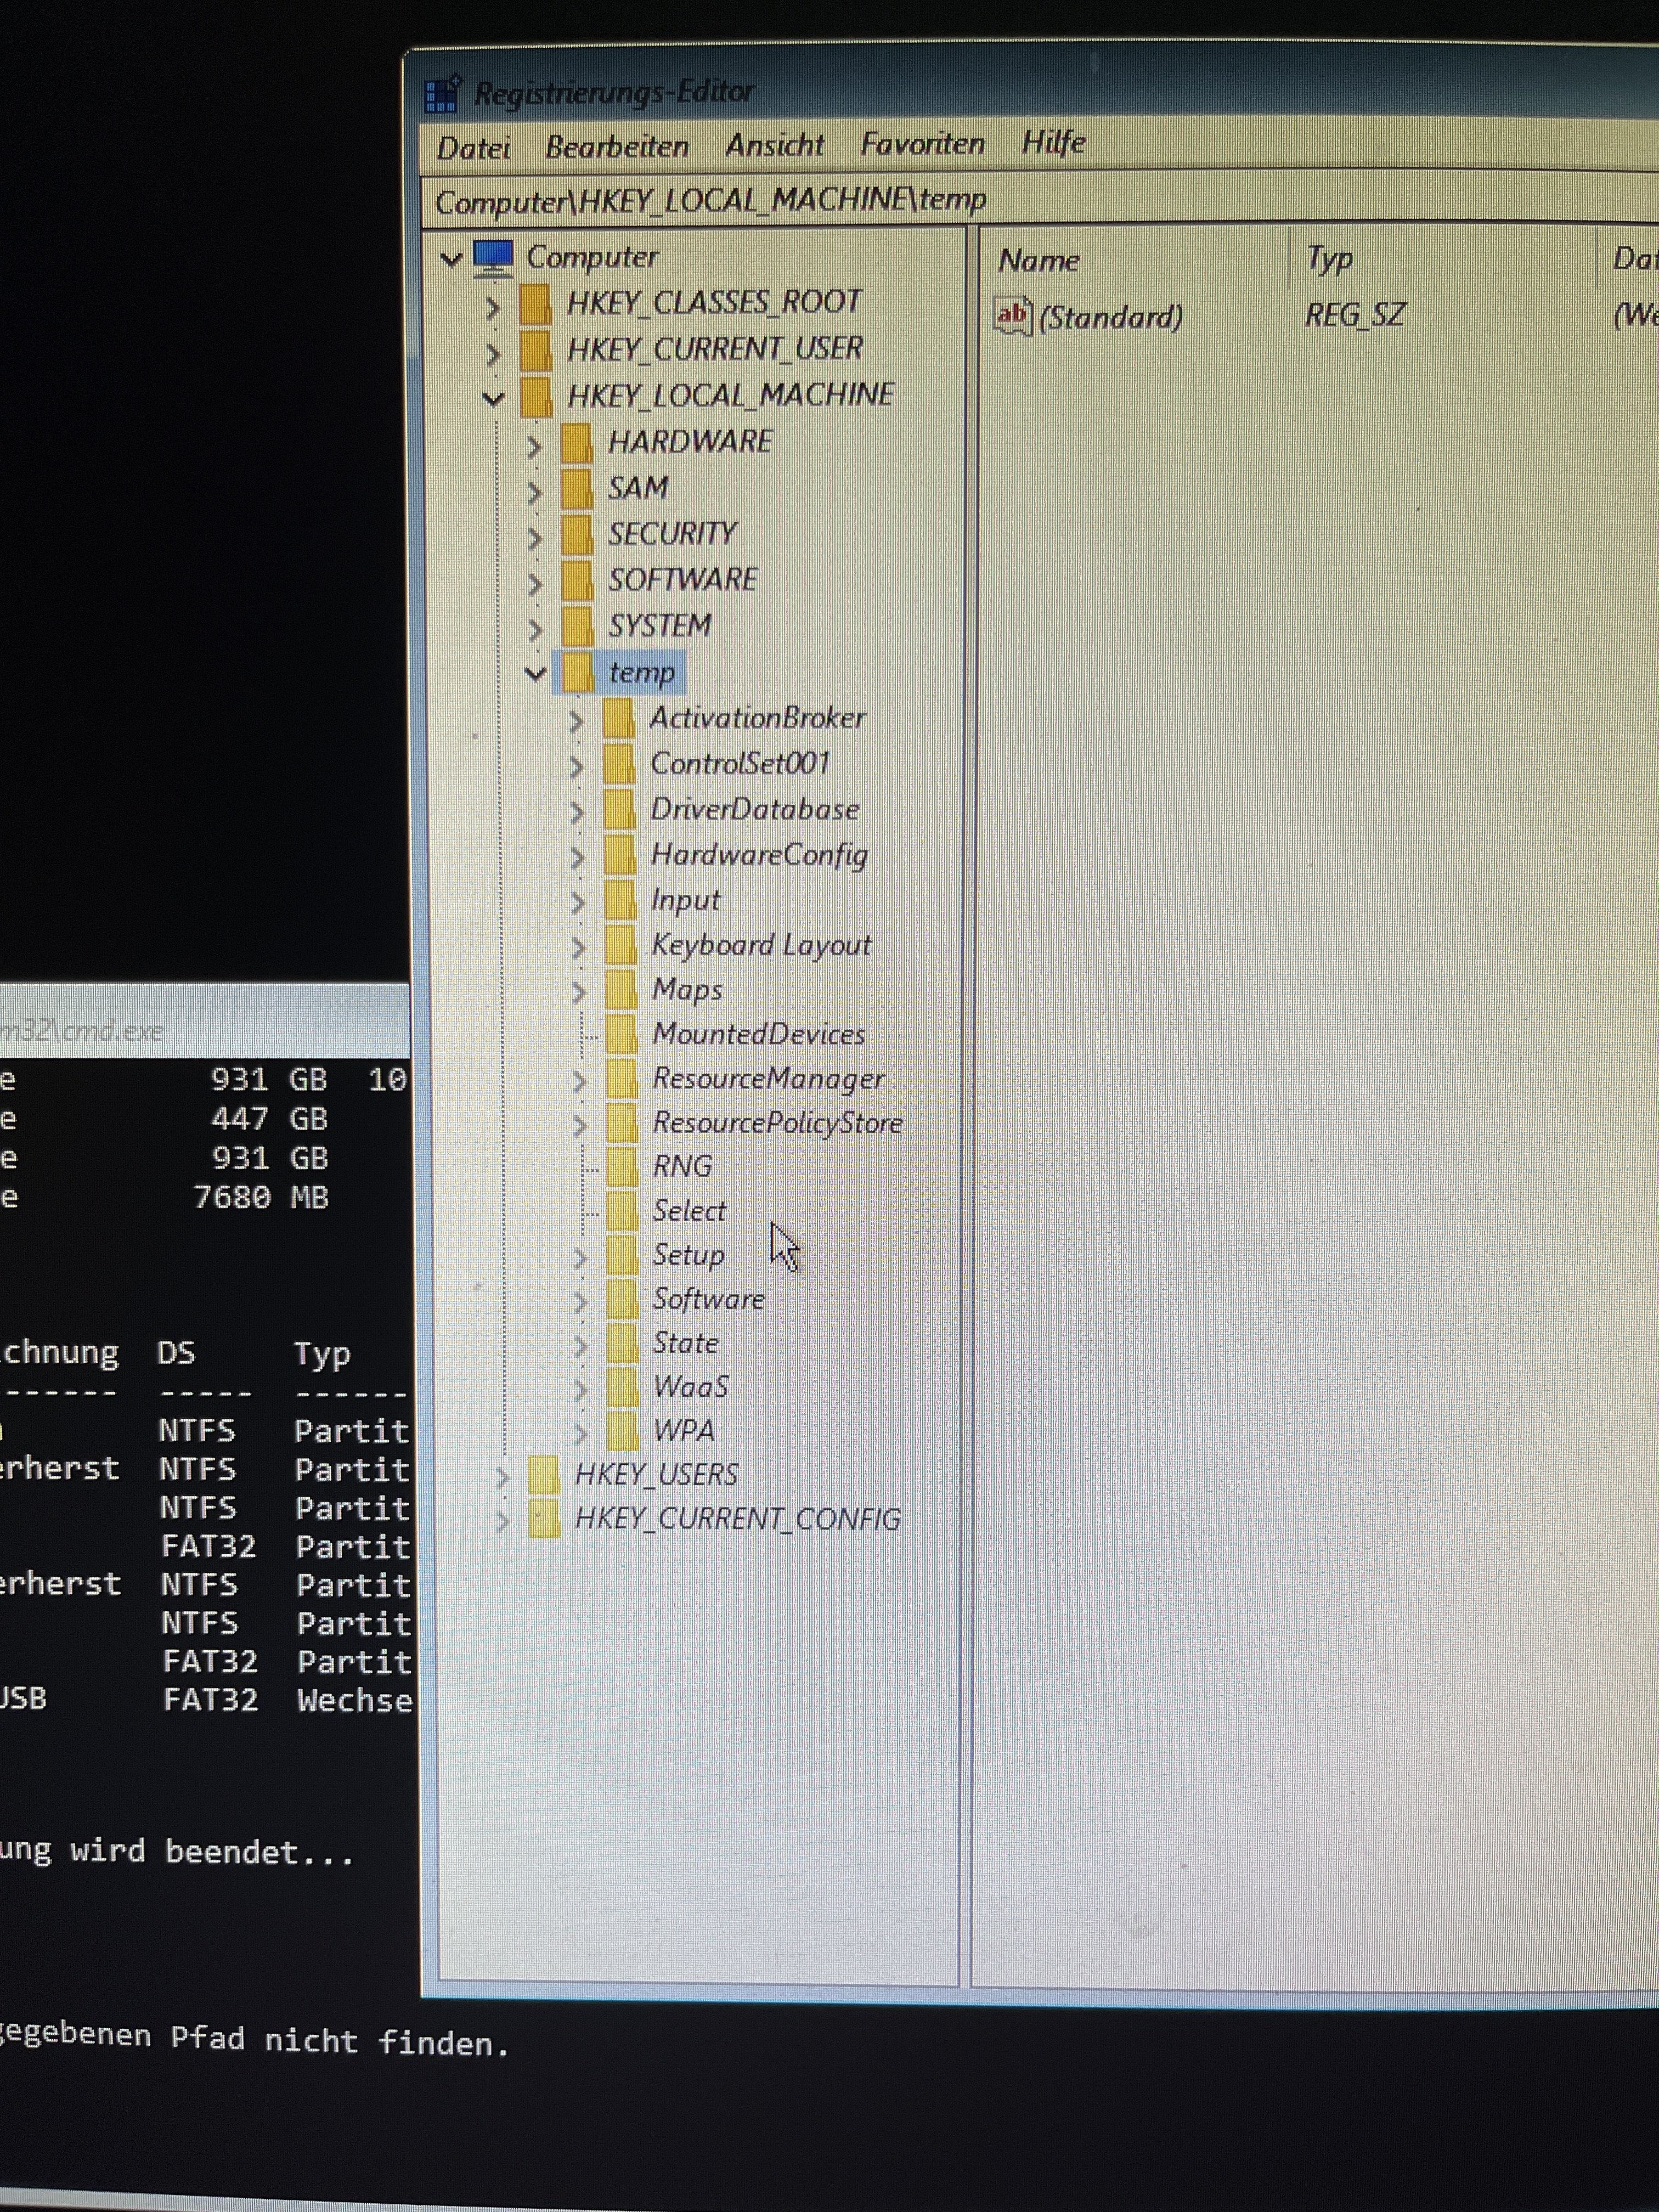Click the RNG folder icon

(x=622, y=1167)
